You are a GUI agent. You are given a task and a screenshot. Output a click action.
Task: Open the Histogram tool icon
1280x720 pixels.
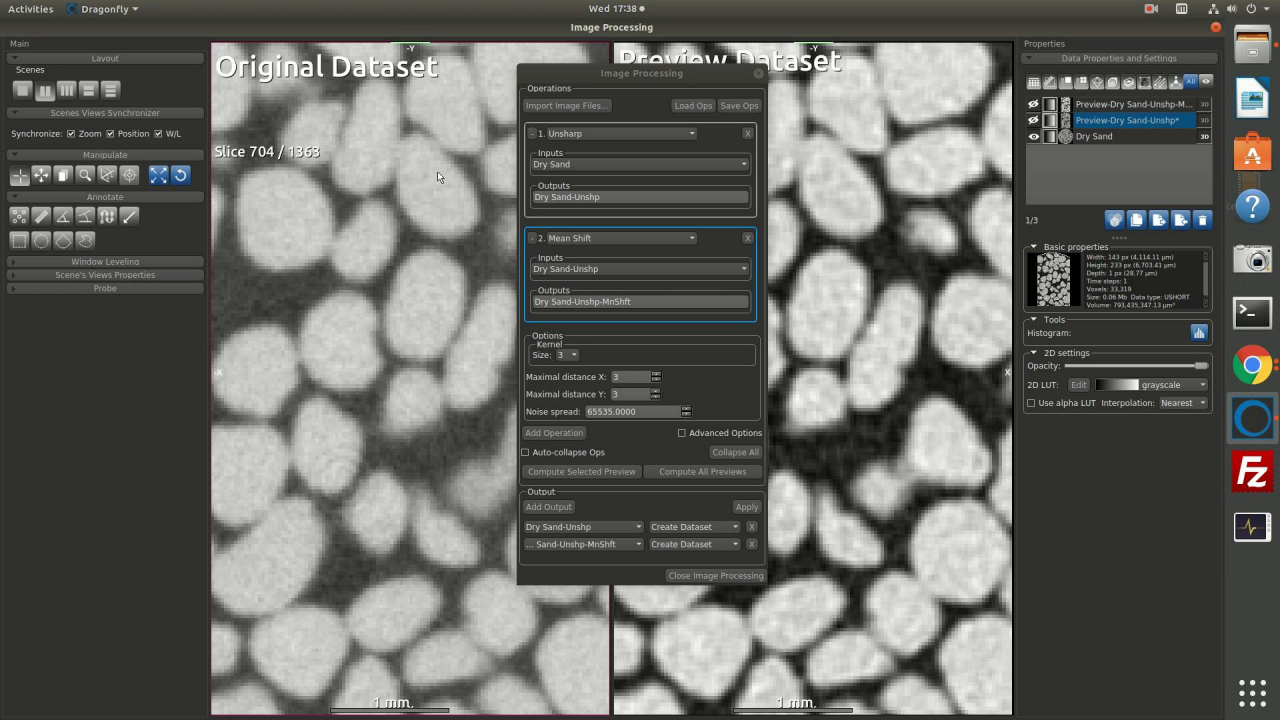coord(1198,333)
